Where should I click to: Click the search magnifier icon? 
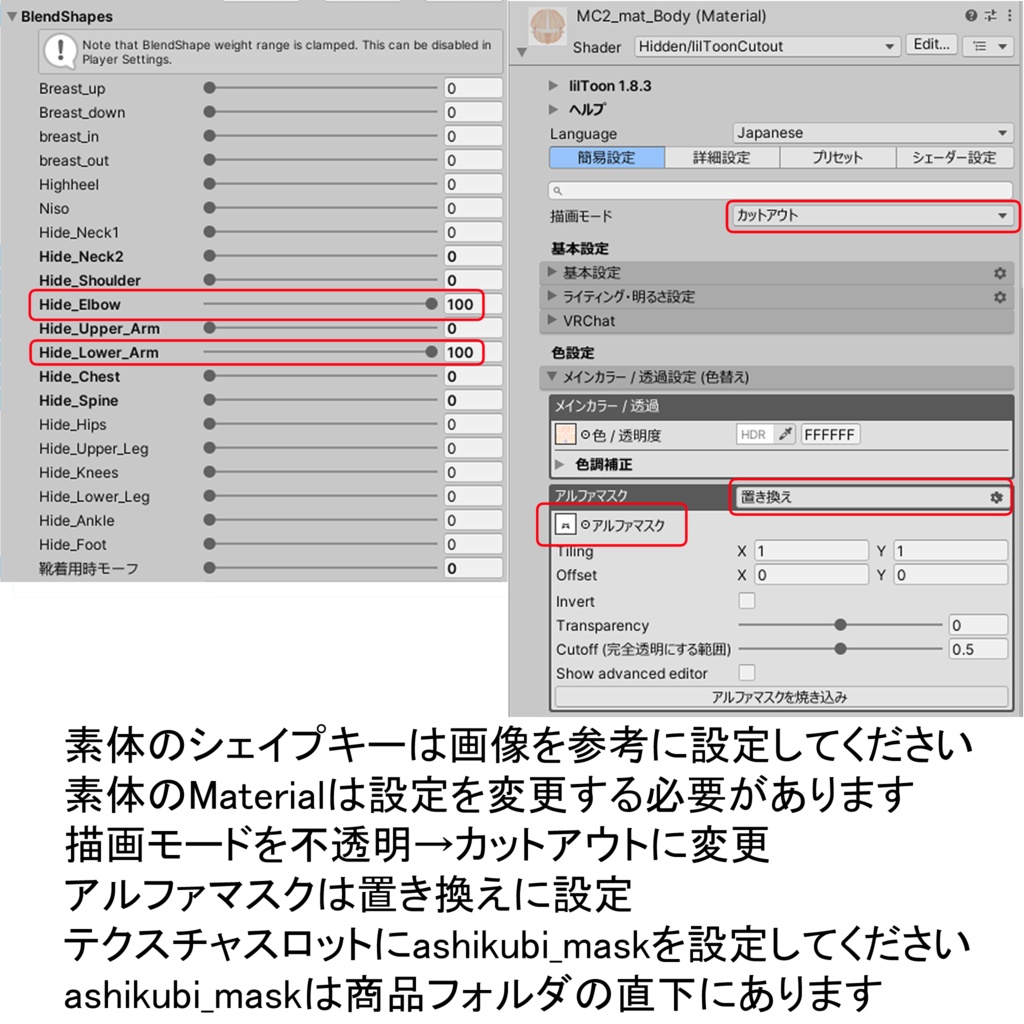pos(558,191)
